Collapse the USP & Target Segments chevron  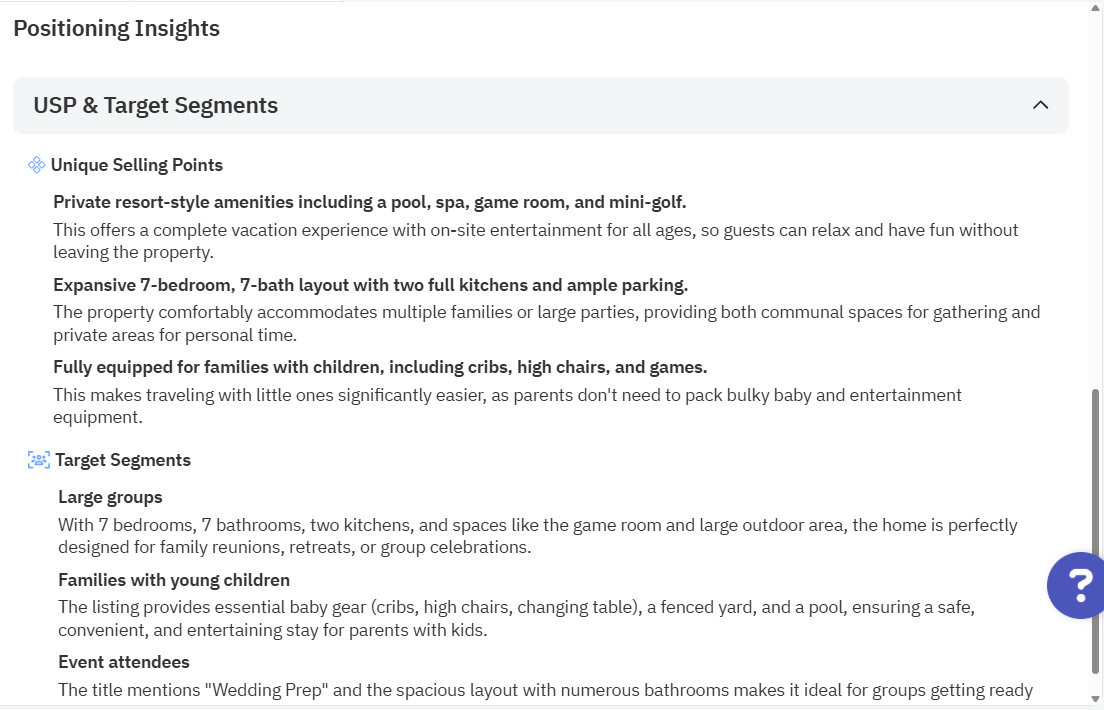click(1040, 105)
